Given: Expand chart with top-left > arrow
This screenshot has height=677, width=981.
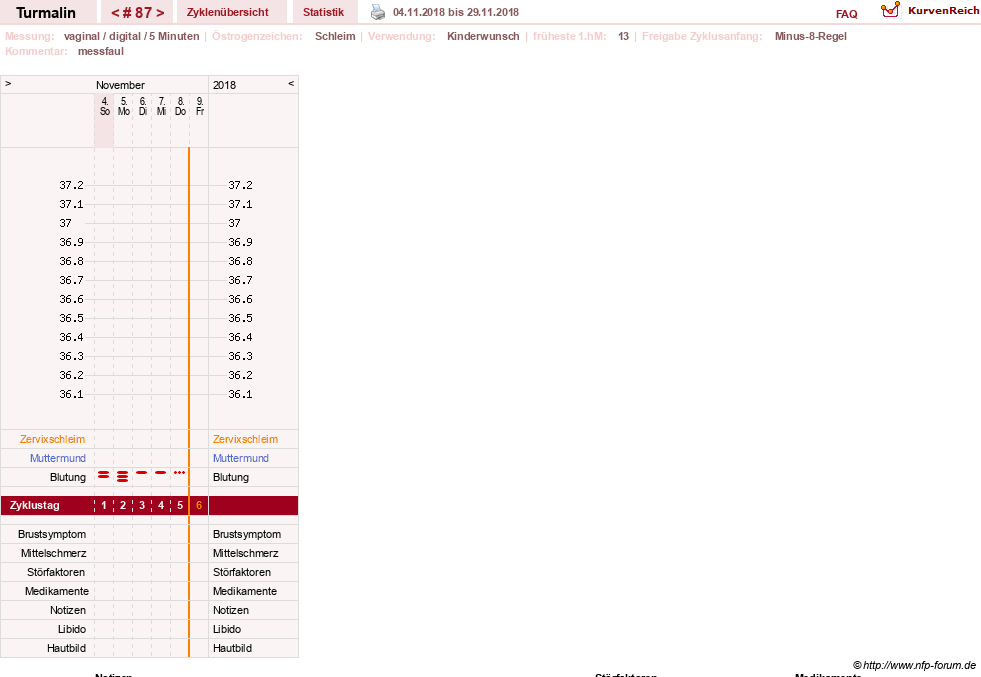Looking at the screenshot, I should tap(8, 83).
